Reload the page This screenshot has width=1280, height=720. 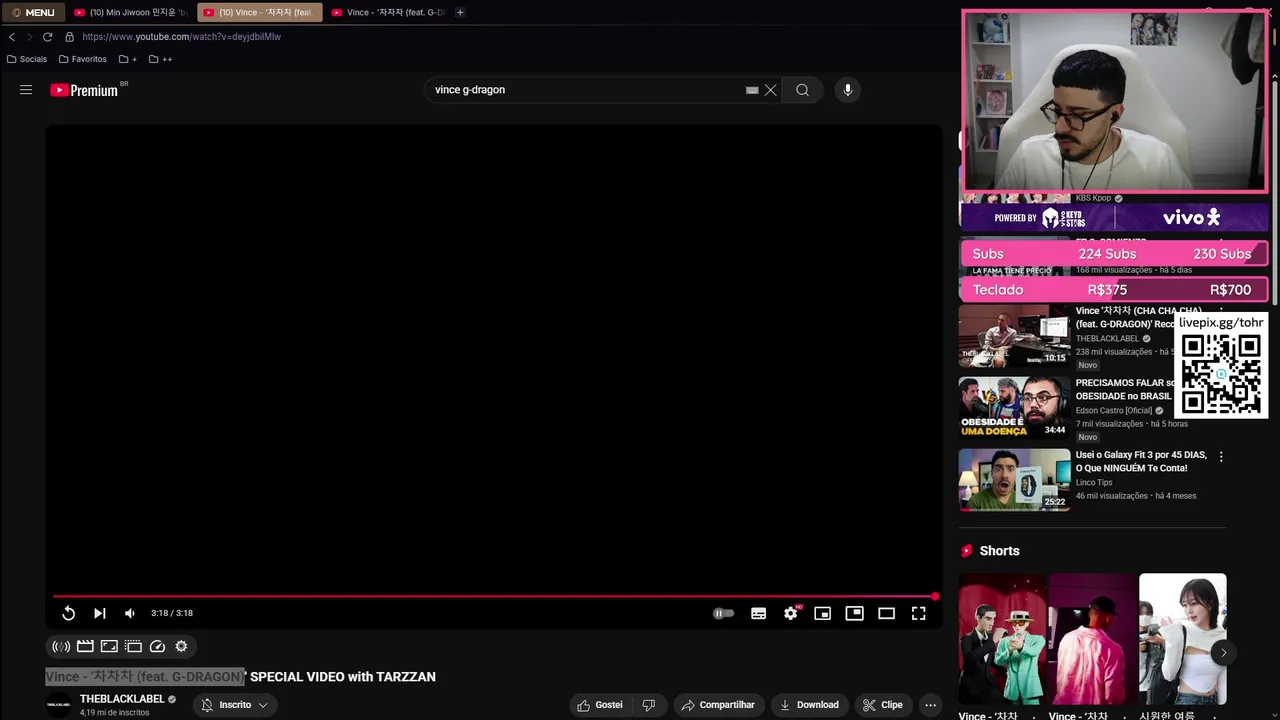click(x=47, y=37)
